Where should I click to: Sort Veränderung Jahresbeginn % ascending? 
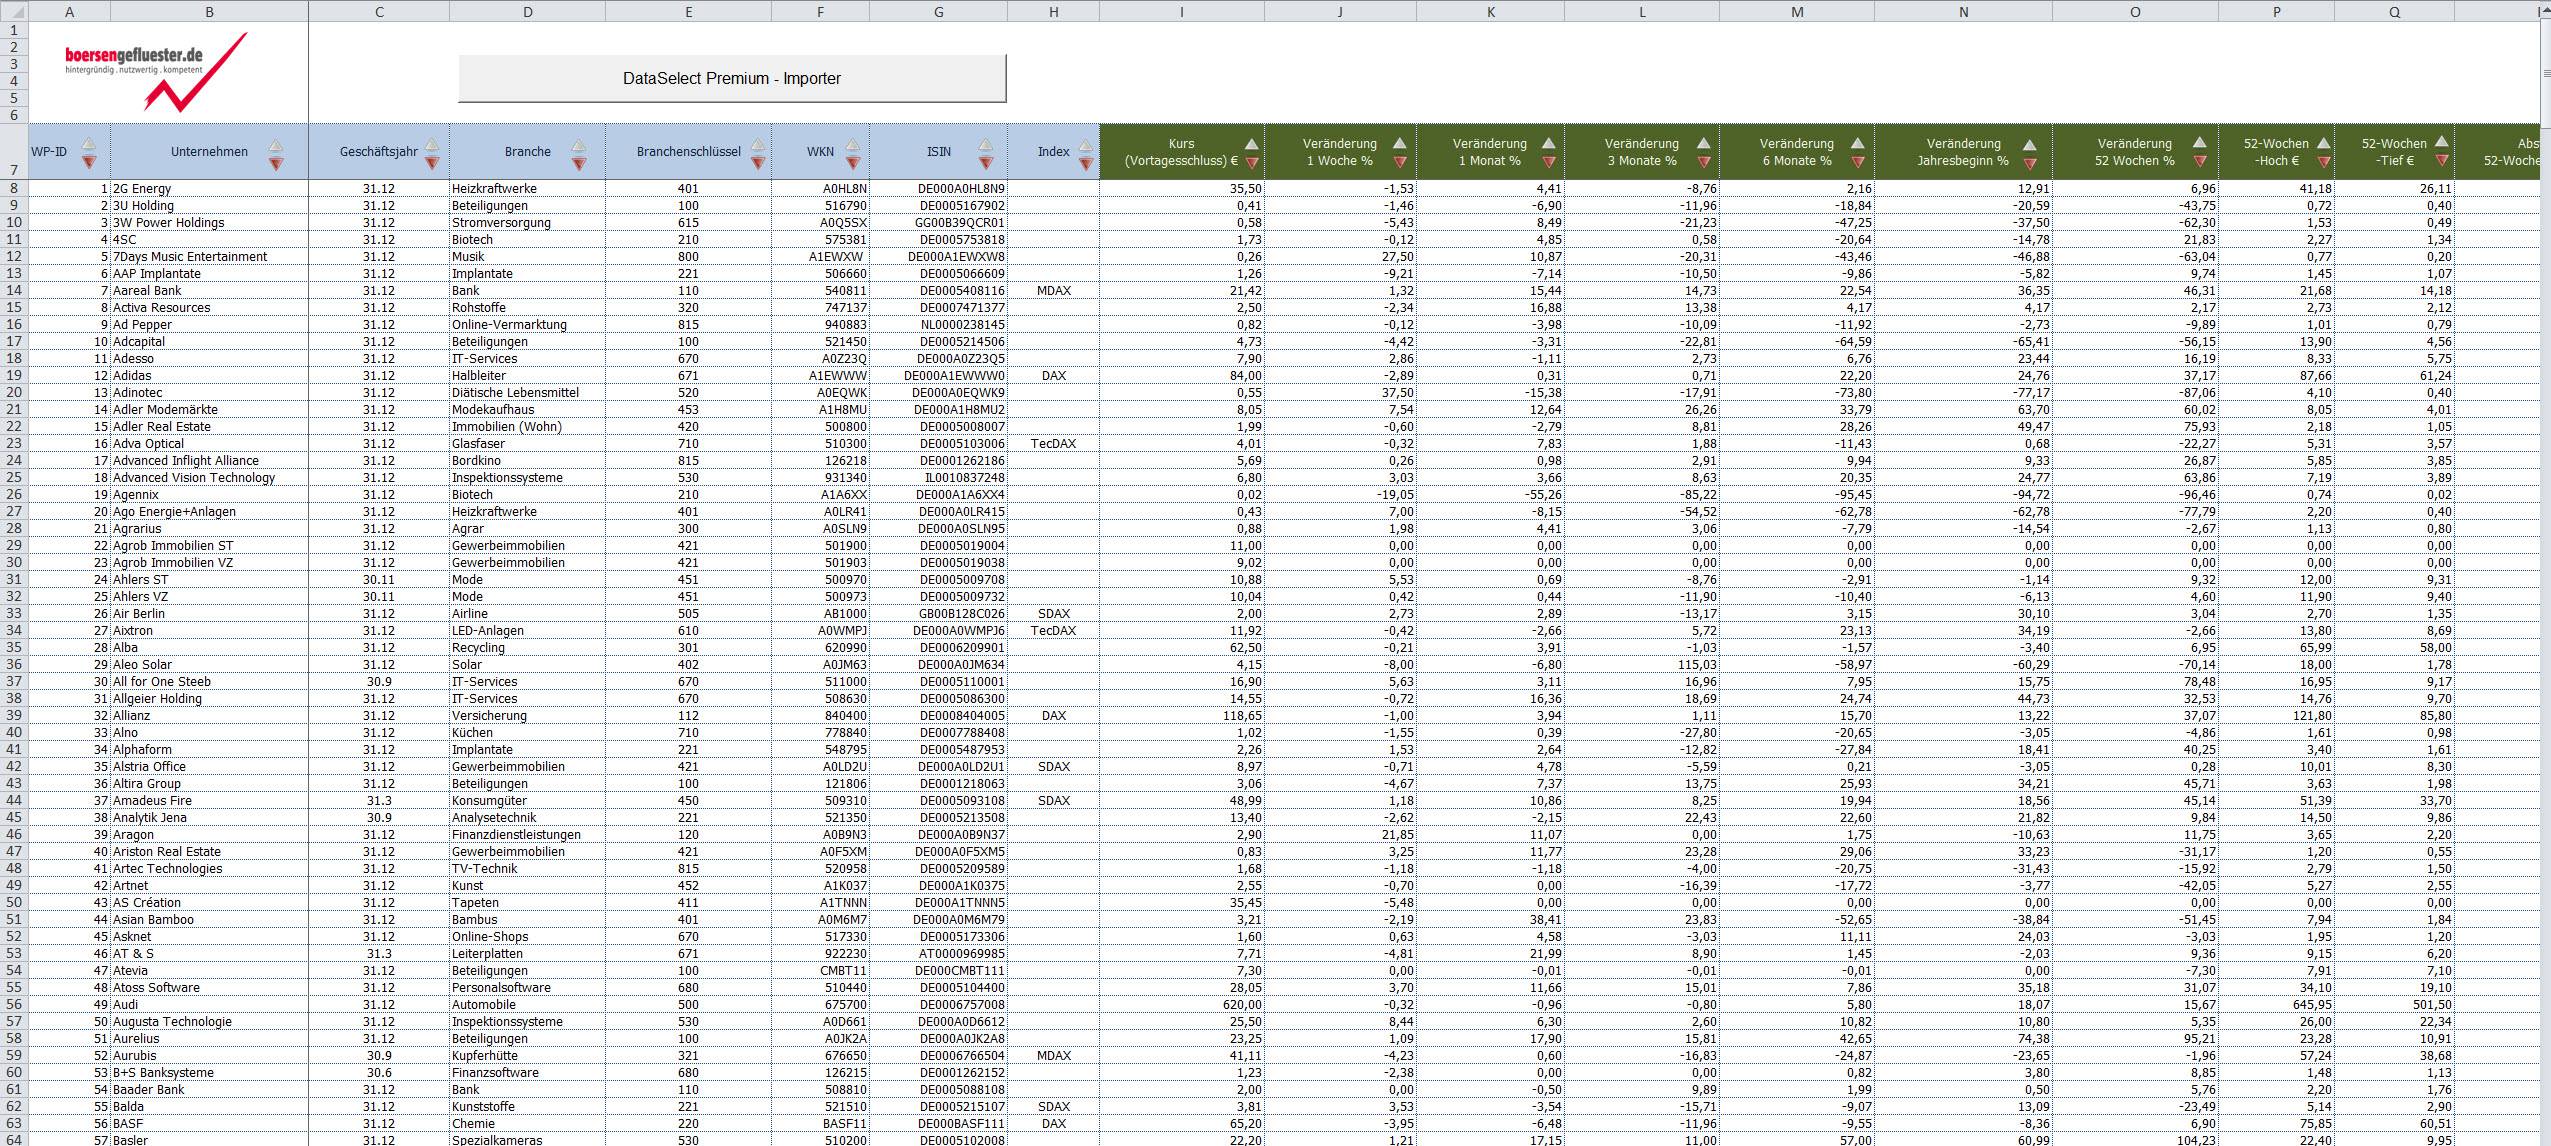click(2030, 143)
